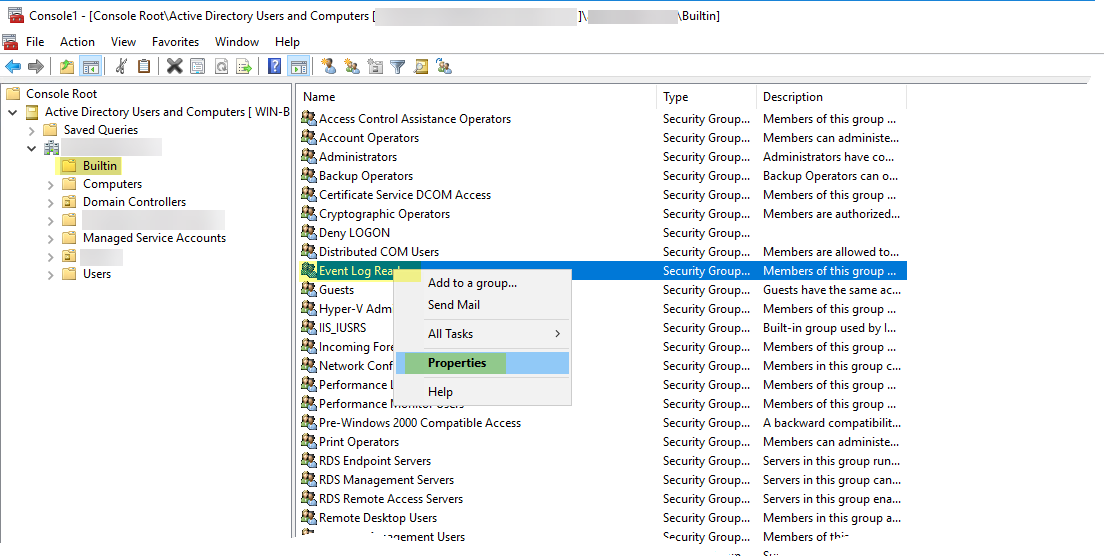Expand the Domain Controllers tree node

(x=51, y=202)
